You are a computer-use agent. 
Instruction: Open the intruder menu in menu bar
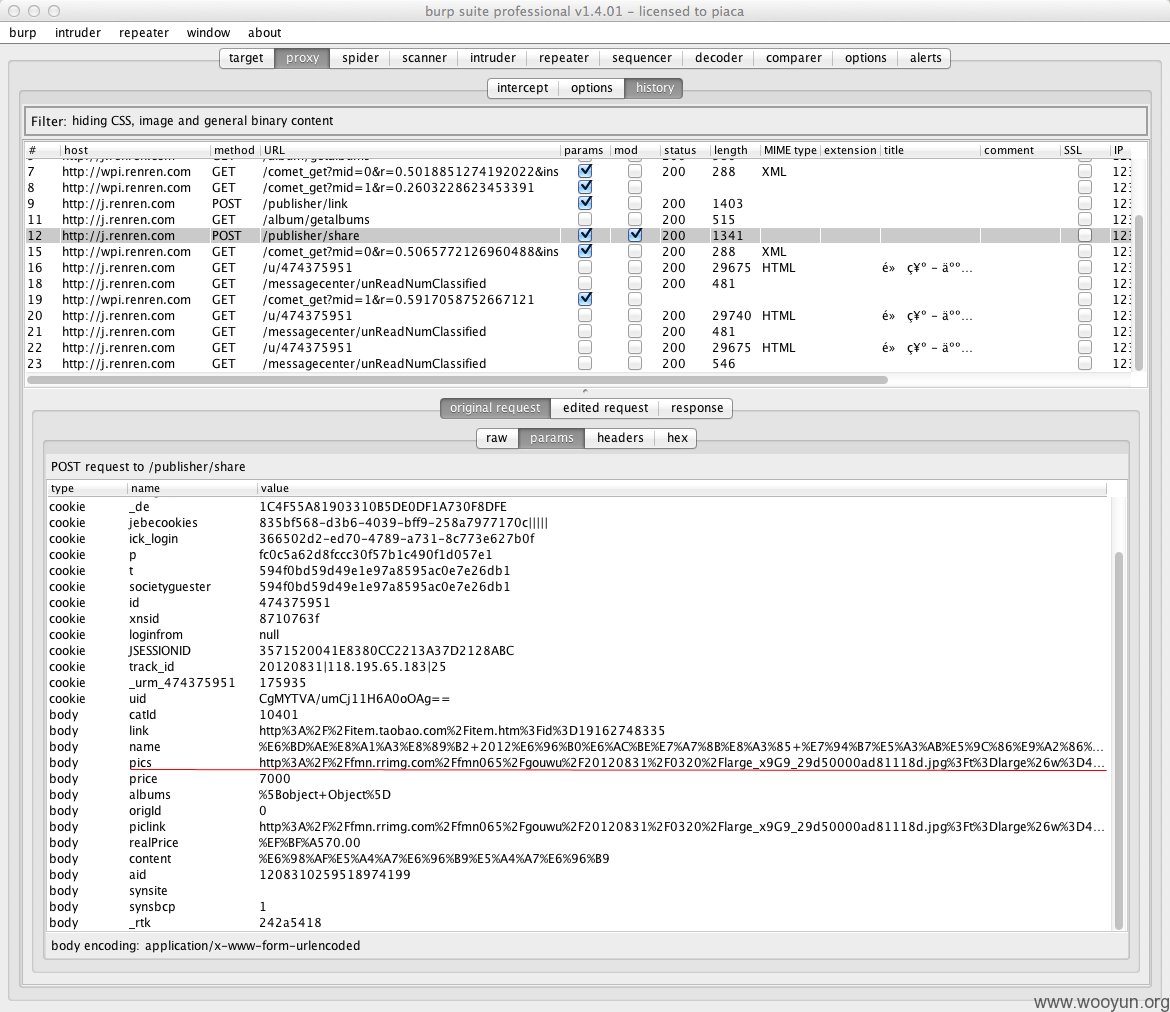tap(78, 33)
